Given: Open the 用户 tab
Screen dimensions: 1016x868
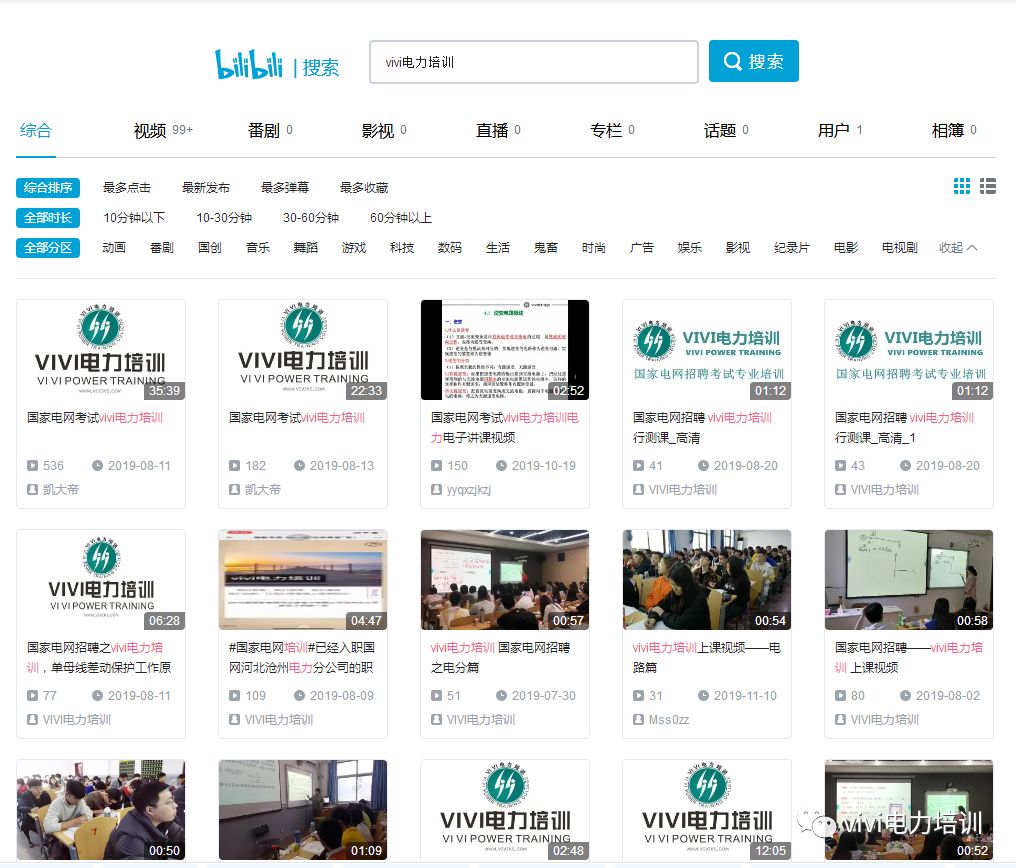Looking at the screenshot, I should (840, 130).
